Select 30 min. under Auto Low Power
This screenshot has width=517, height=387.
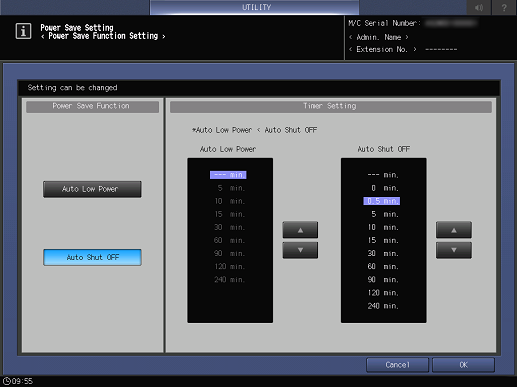click(x=229, y=227)
